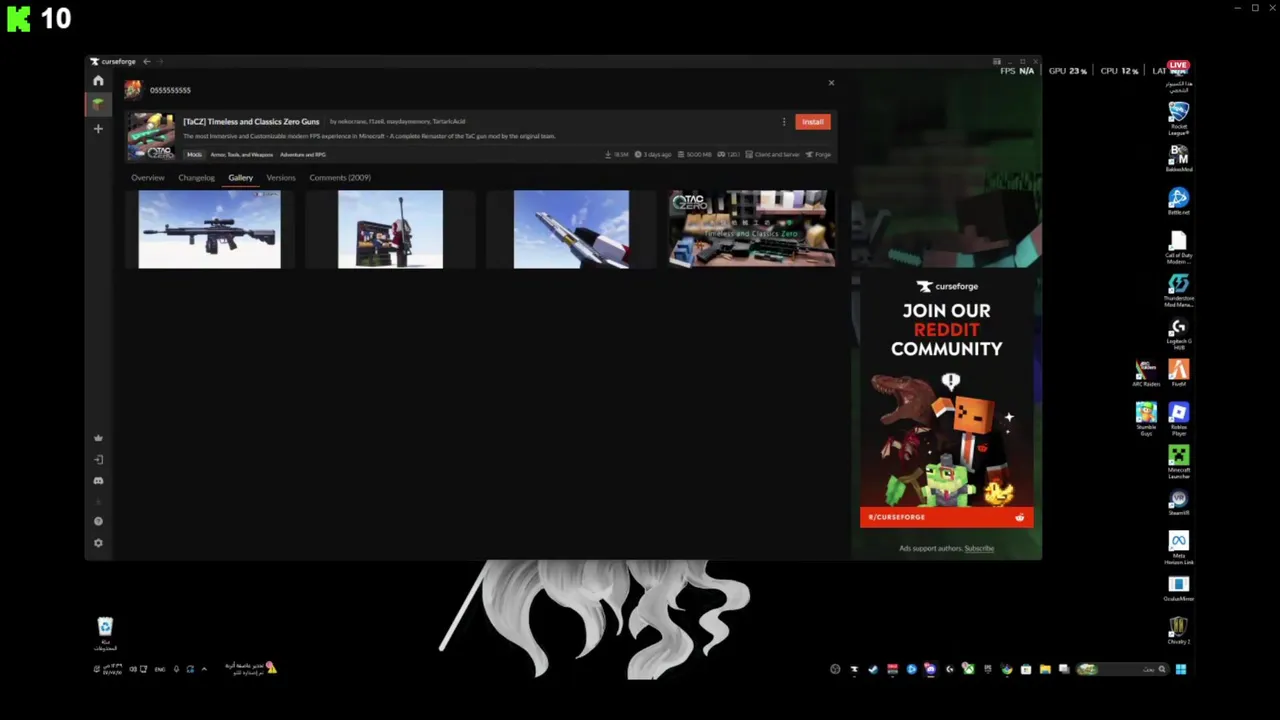Viewport: 1280px width, 720px height.
Task: Open the three-dot menu beside Install
Action: [x=784, y=122]
